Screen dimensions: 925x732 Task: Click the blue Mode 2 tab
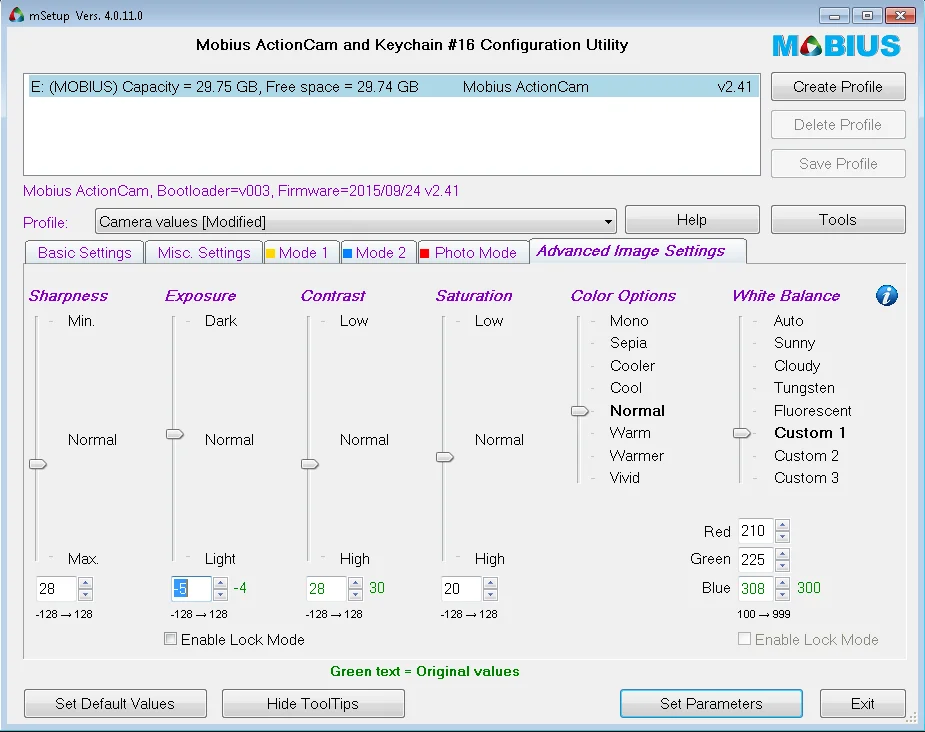coord(379,252)
